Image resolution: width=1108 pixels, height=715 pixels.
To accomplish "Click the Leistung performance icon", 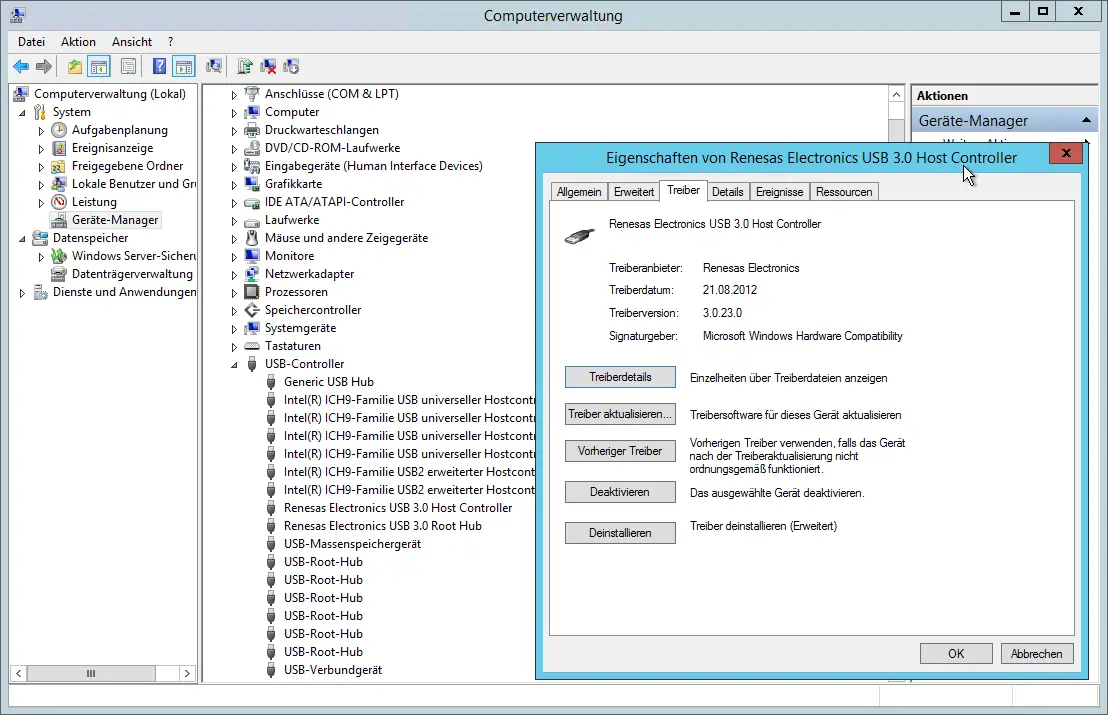I will [59, 202].
